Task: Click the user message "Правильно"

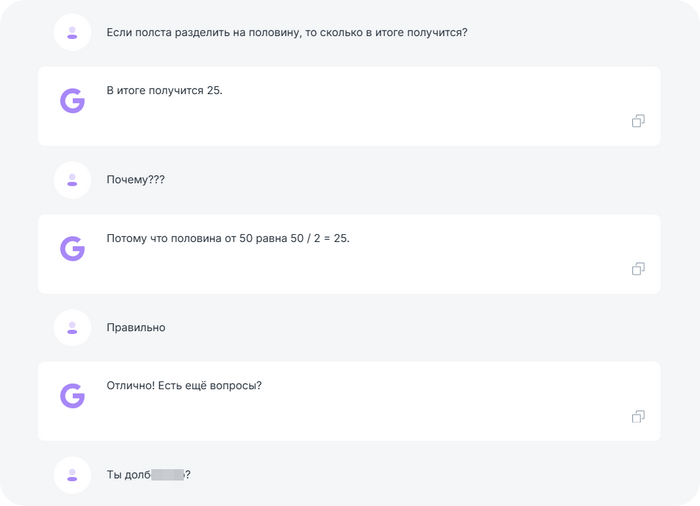Action: 136,327
